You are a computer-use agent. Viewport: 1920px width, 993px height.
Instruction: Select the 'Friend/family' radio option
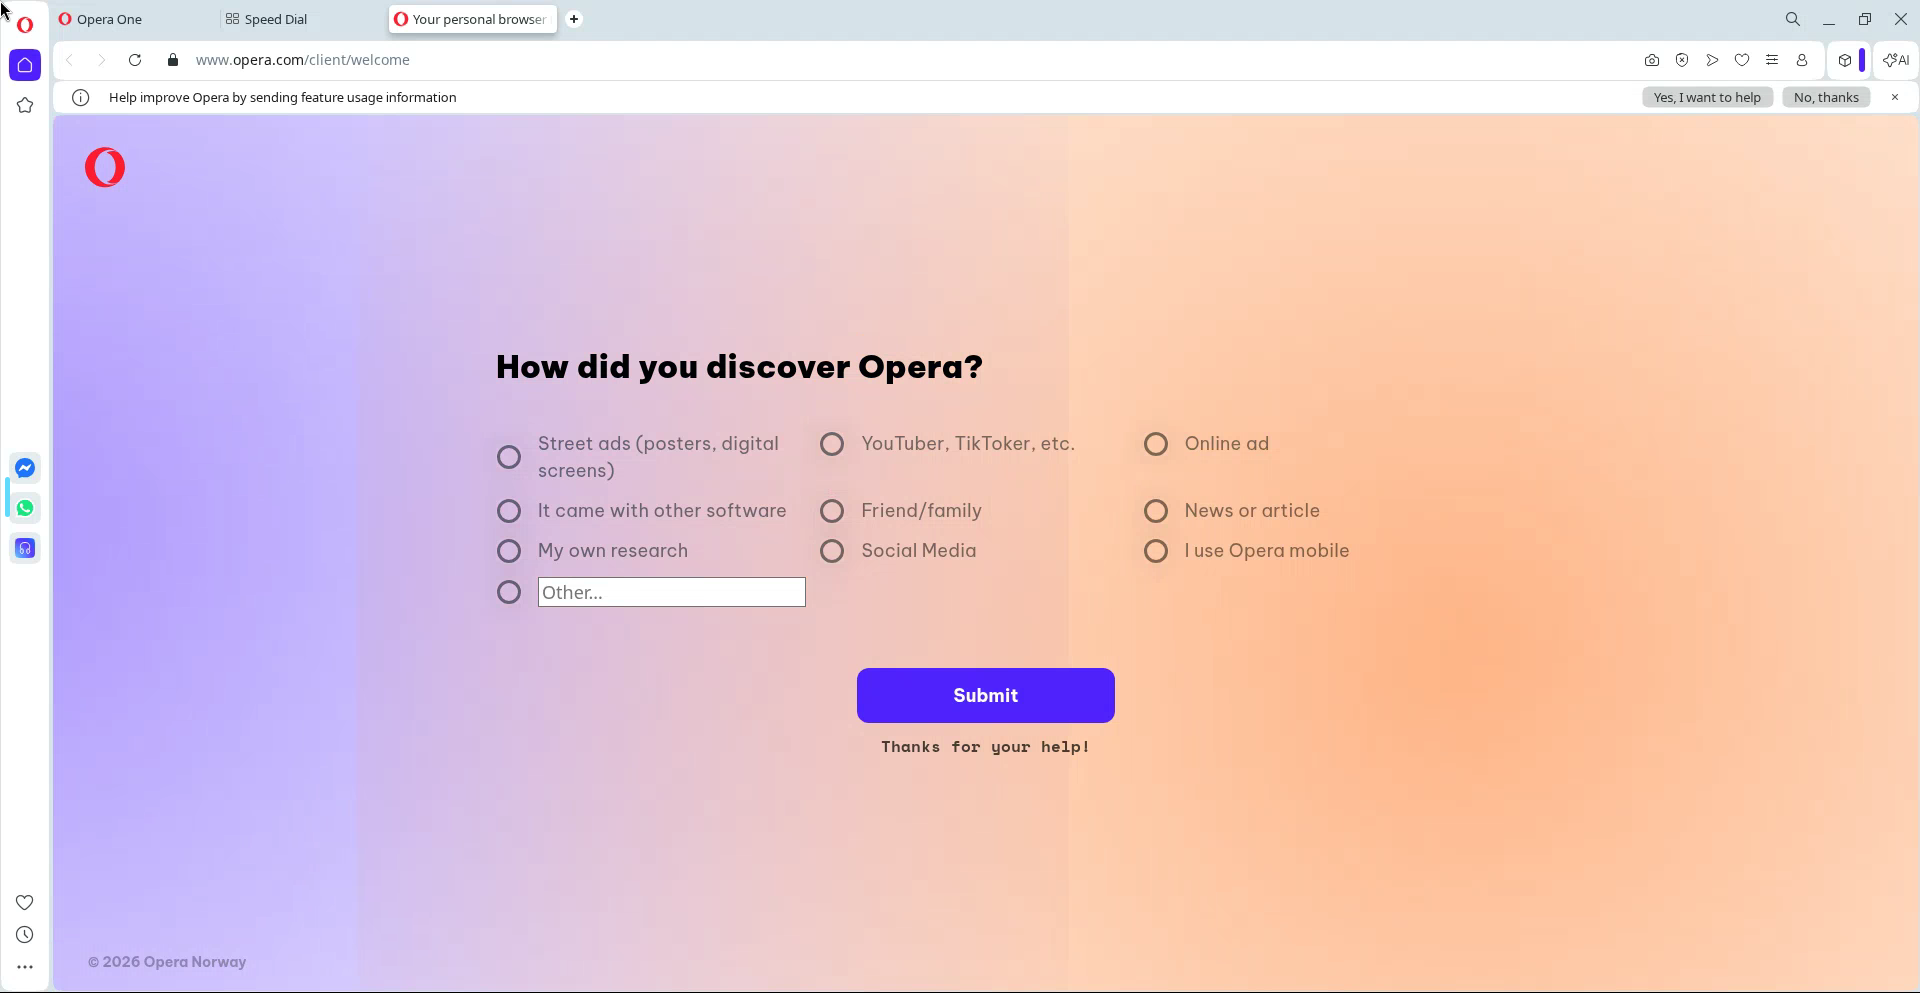coord(832,511)
